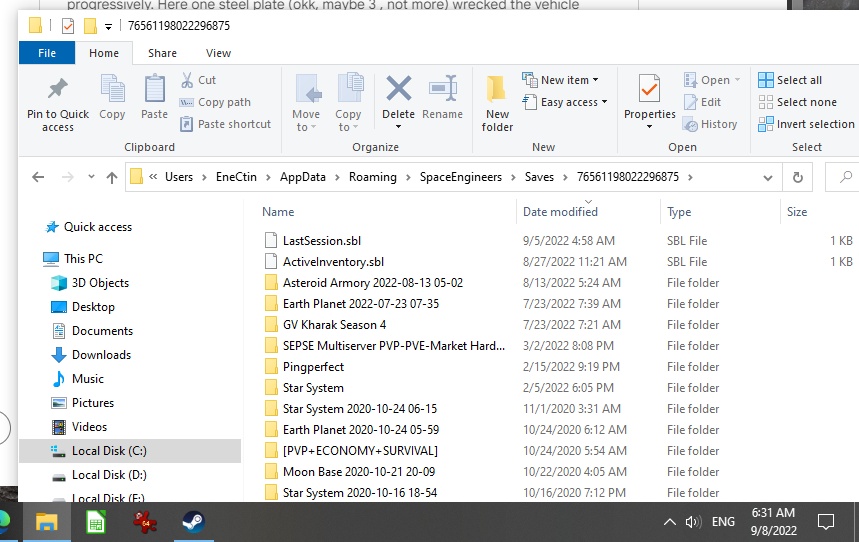Click the AppData breadcrumb in address bar

(302, 177)
